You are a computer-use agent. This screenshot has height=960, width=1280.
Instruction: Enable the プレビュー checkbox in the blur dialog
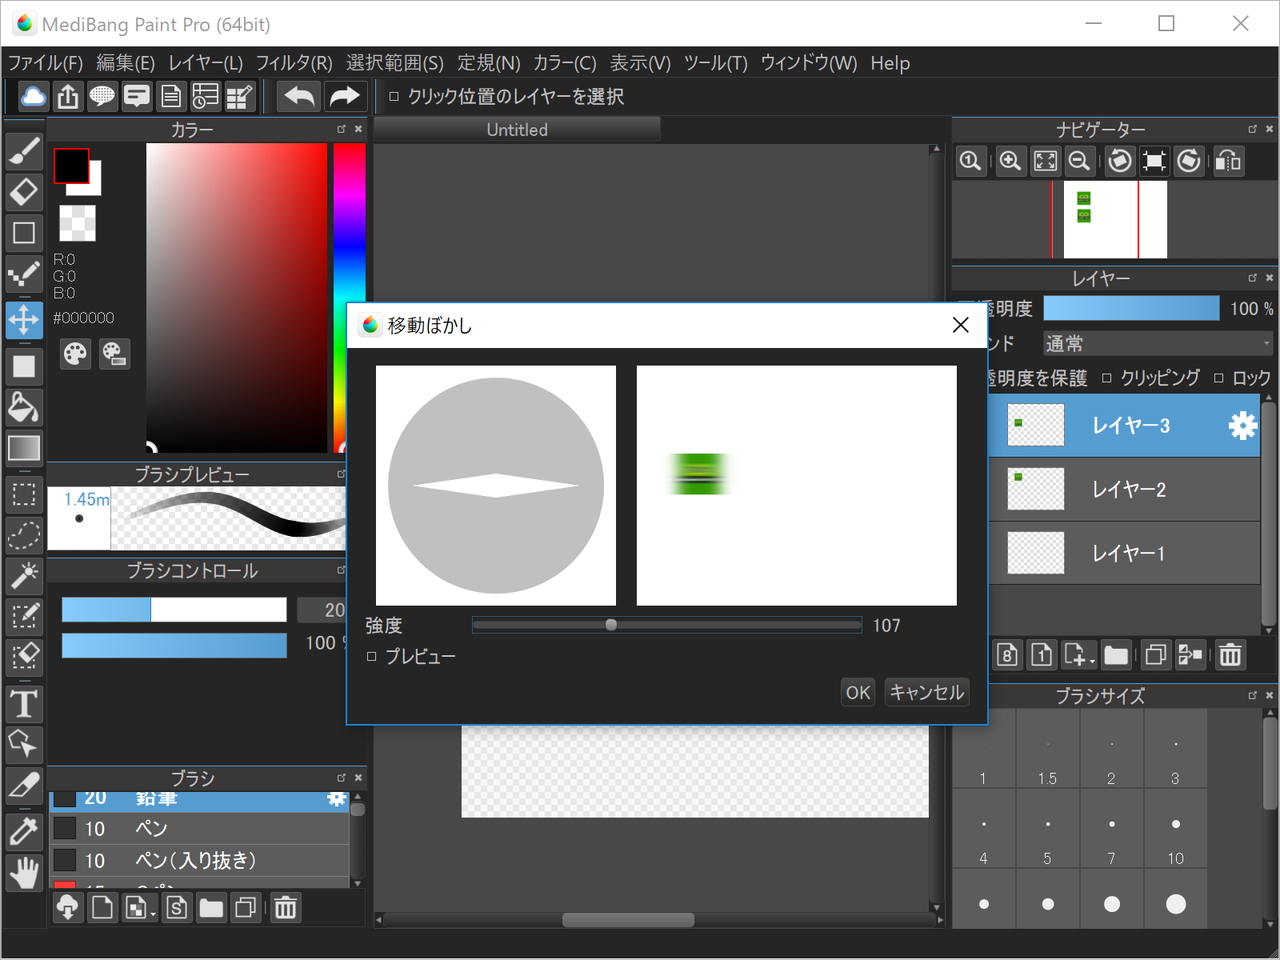pyautogui.click(x=371, y=657)
